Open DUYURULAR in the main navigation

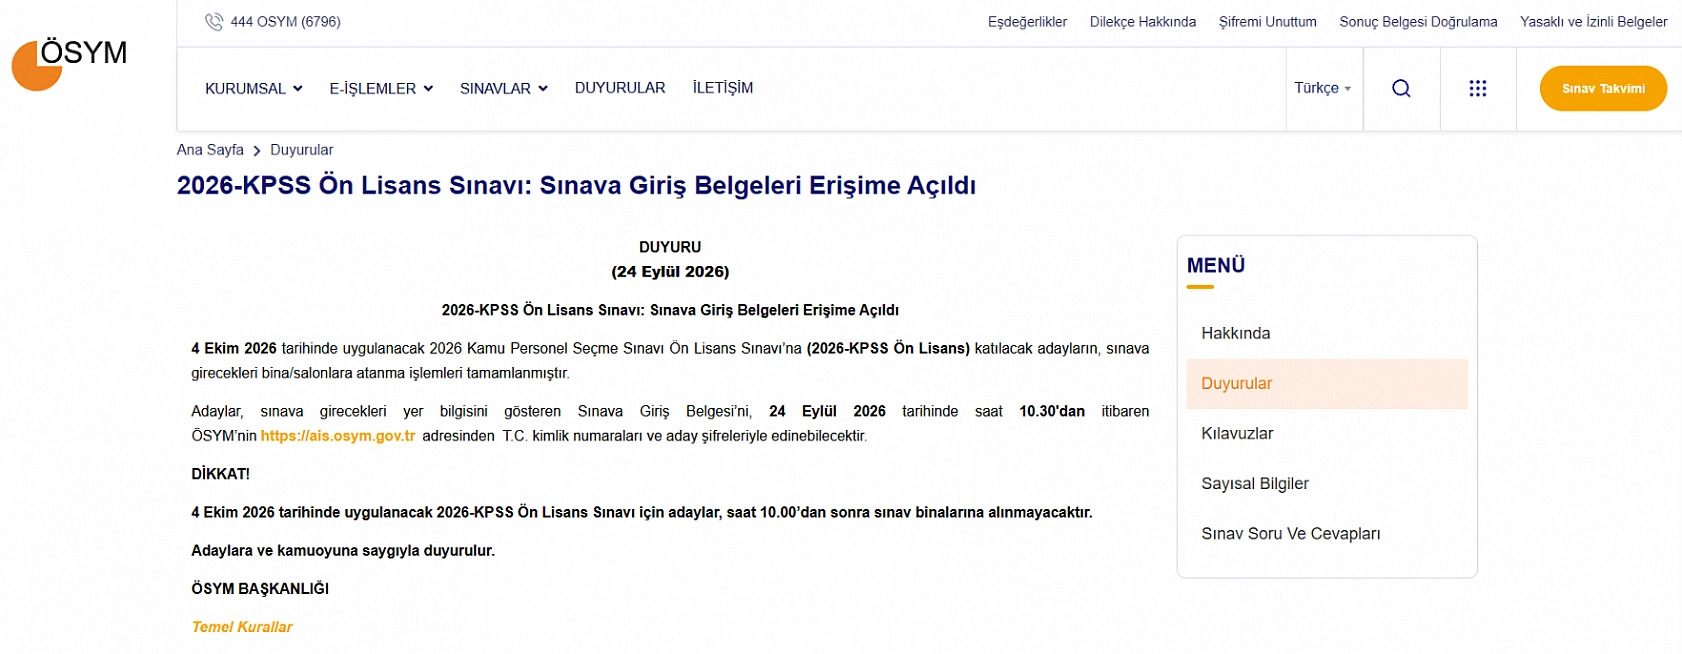[x=620, y=88]
